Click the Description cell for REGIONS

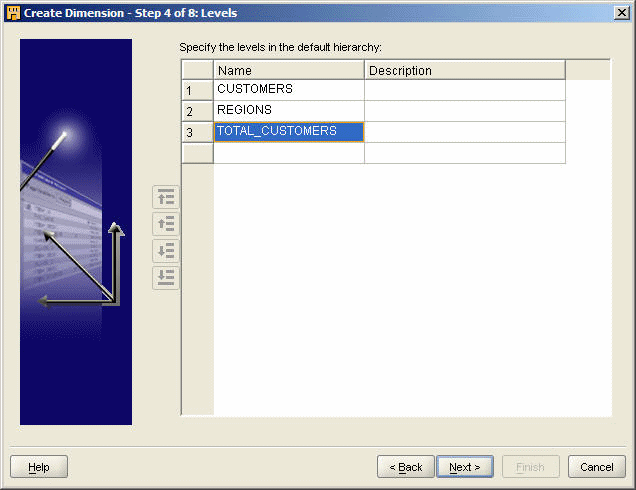[x=464, y=111]
